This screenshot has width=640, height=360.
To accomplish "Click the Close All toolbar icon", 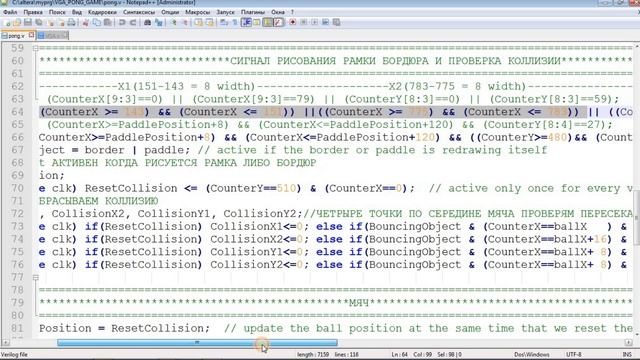I will (x=62, y=22).
